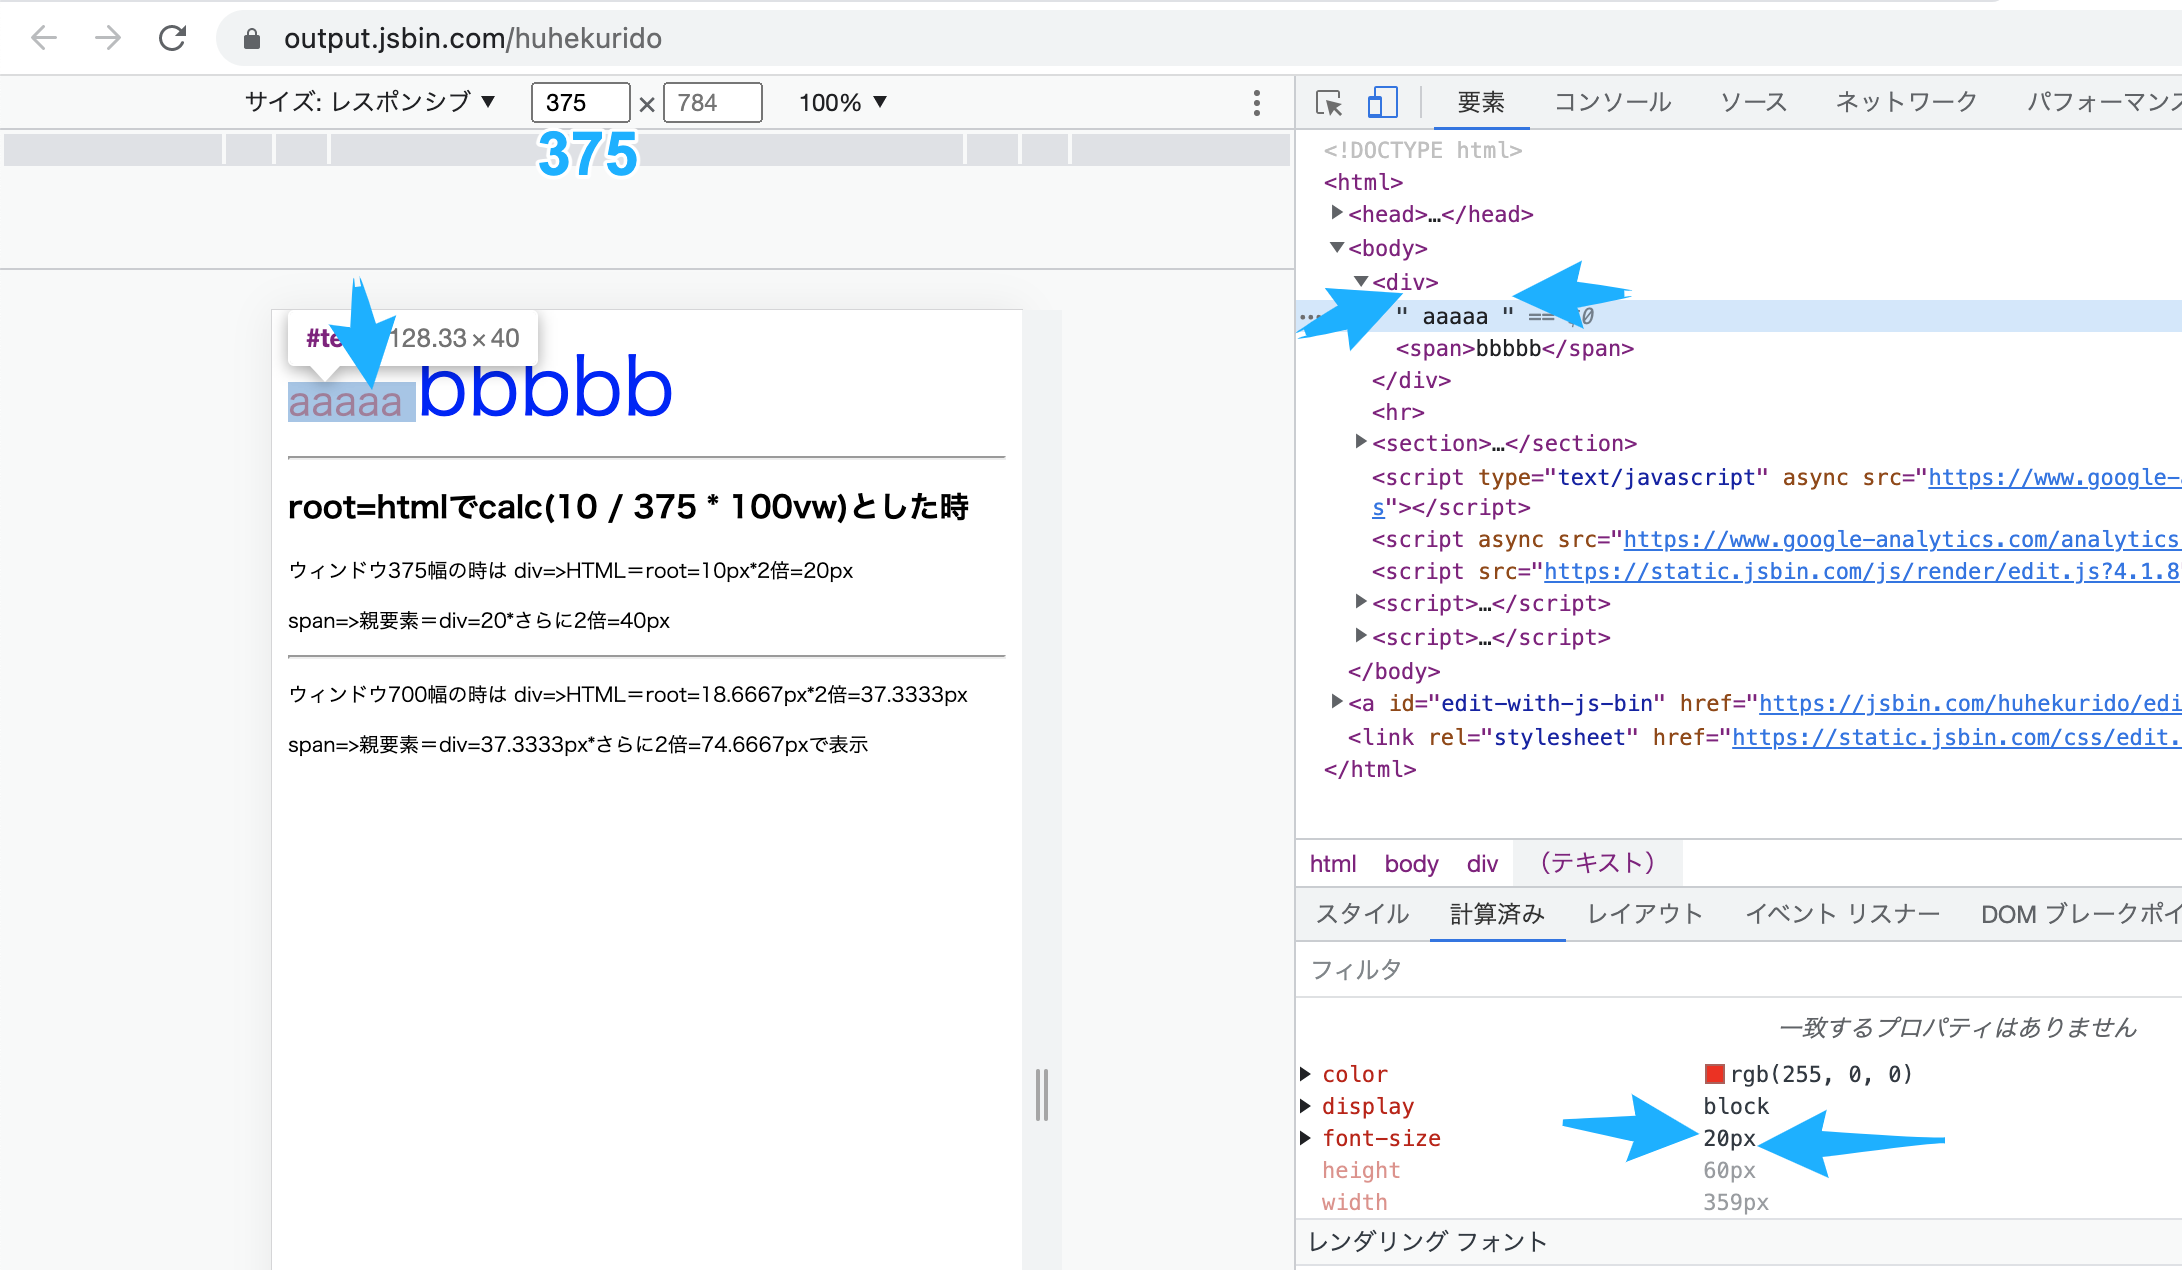2182x1270 pixels.
Task: Select the DOCTYPE html row
Action: (1422, 150)
